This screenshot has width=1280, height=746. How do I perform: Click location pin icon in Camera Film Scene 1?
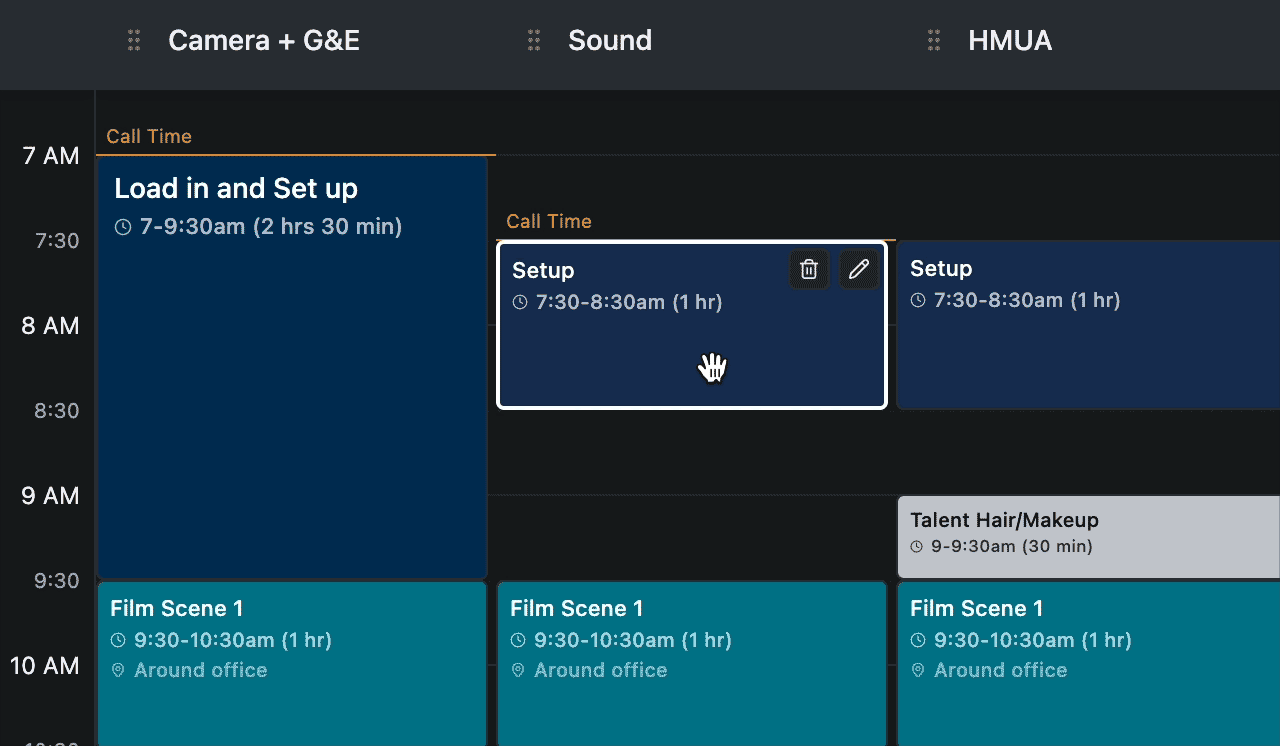[x=118, y=670]
